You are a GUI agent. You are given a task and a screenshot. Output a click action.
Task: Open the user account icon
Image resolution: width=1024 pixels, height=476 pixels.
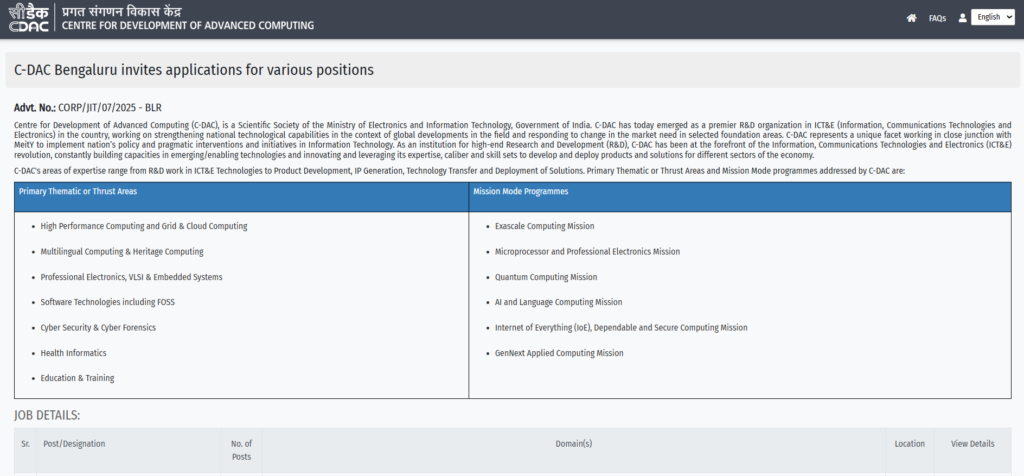click(962, 18)
